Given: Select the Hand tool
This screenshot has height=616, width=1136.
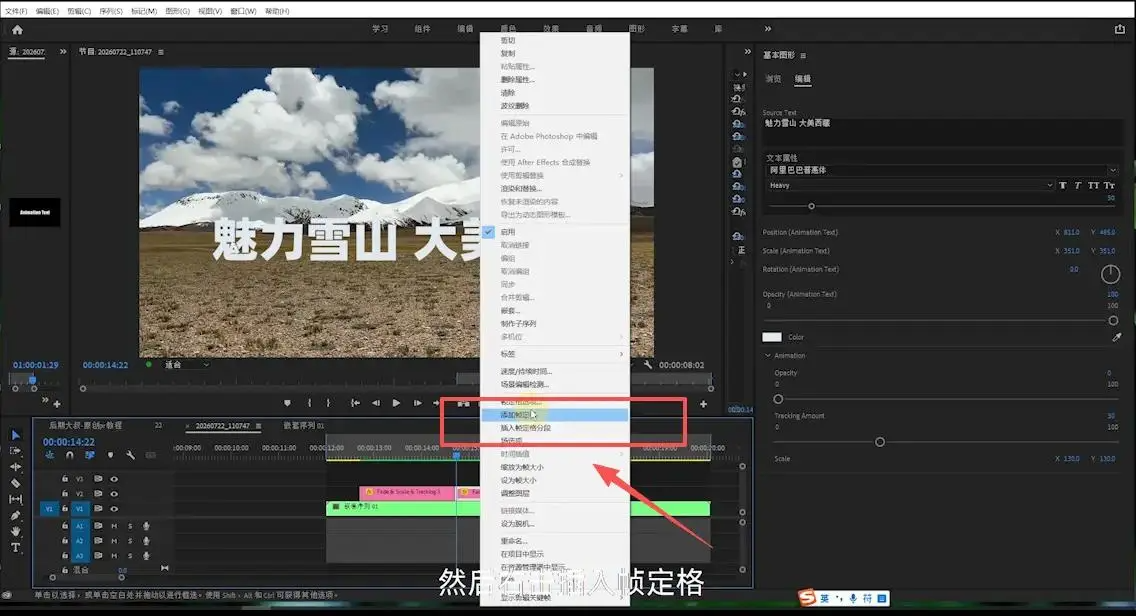Looking at the screenshot, I should (x=16, y=531).
